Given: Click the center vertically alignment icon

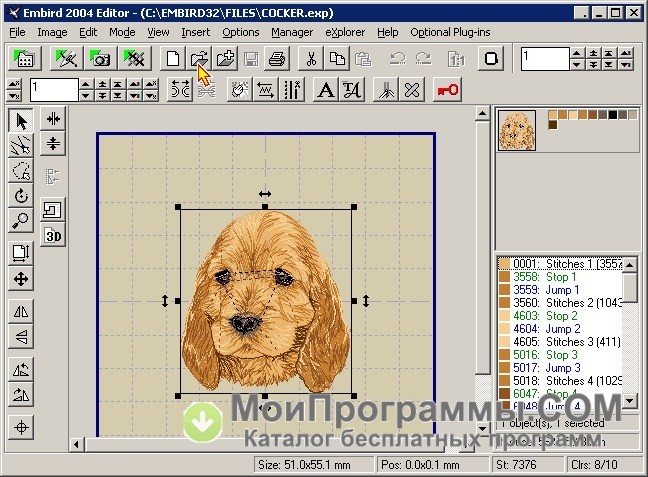Looking at the screenshot, I should (x=53, y=144).
